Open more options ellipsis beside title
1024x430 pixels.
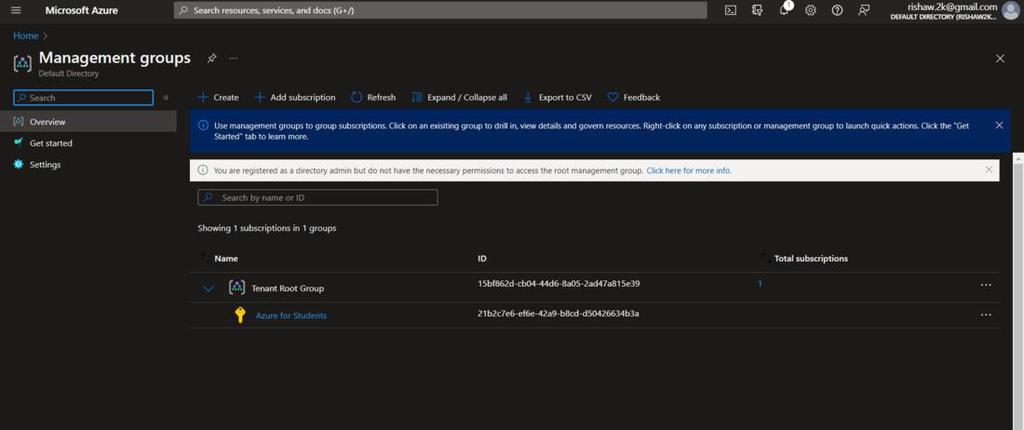click(x=233, y=58)
